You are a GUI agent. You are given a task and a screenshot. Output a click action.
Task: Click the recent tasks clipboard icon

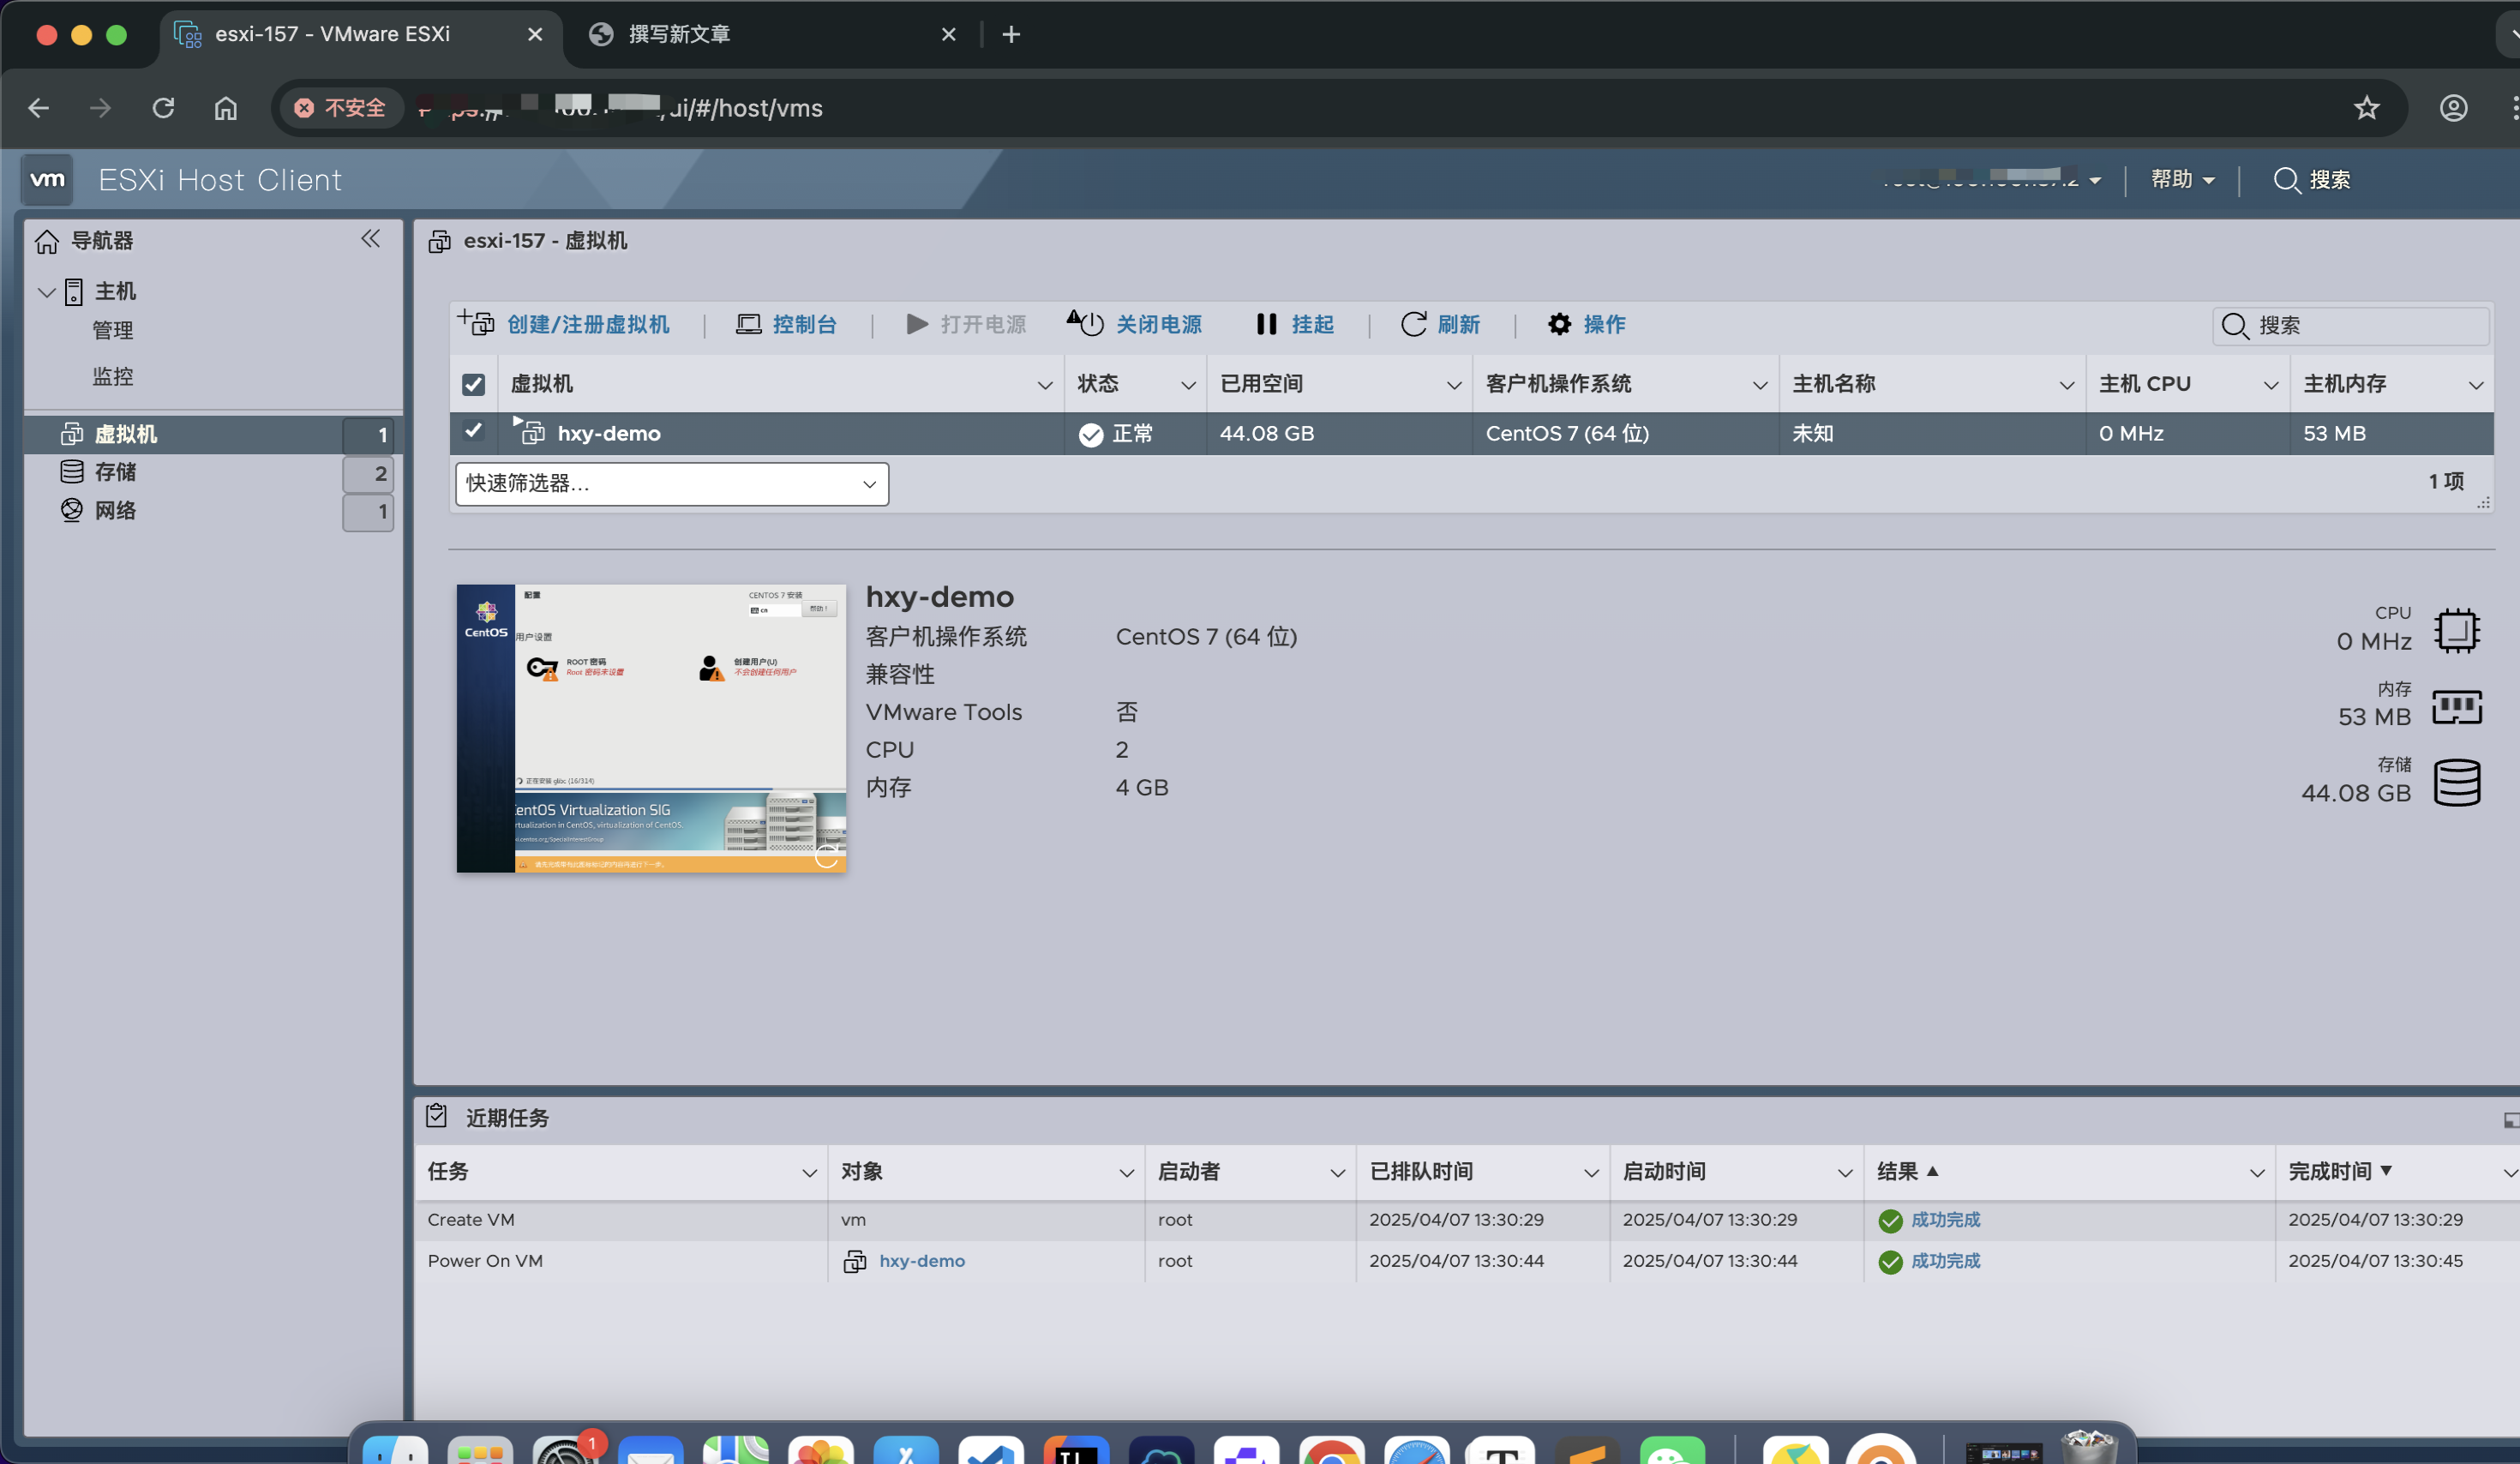tap(436, 1116)
